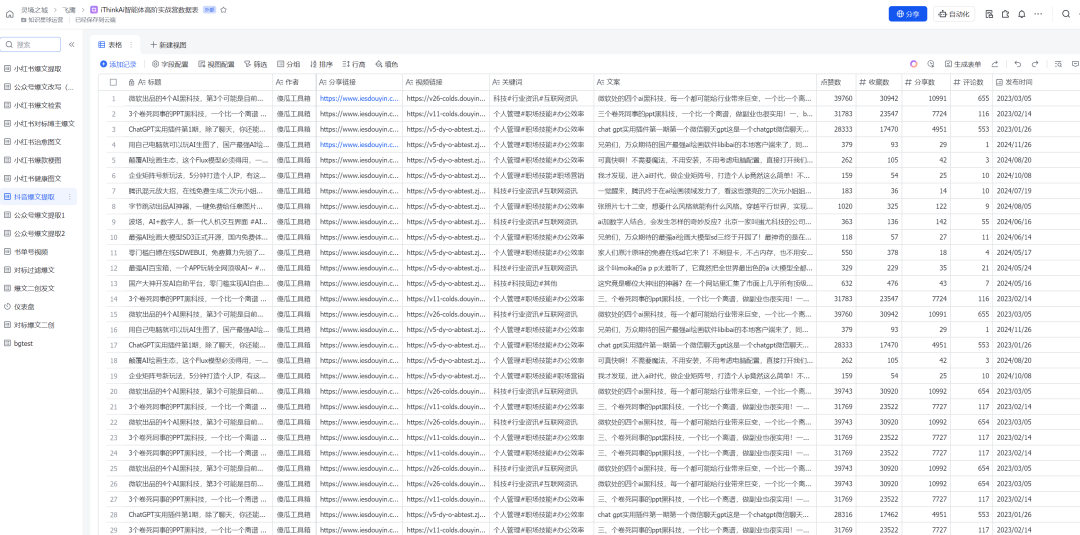Open 小红书爆文检索 table in sidebar
Screen dimensions: 1080x535
tap(39, 105)
